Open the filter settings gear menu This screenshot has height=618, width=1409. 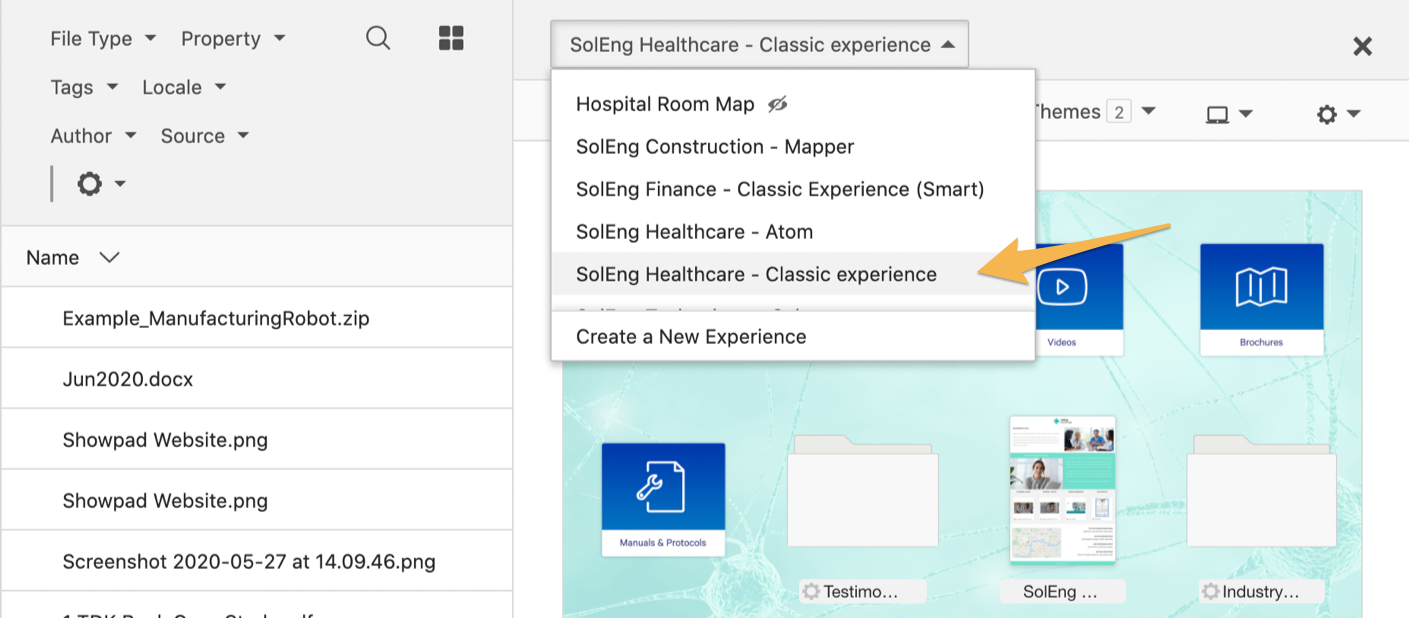[x=101, y=184]
